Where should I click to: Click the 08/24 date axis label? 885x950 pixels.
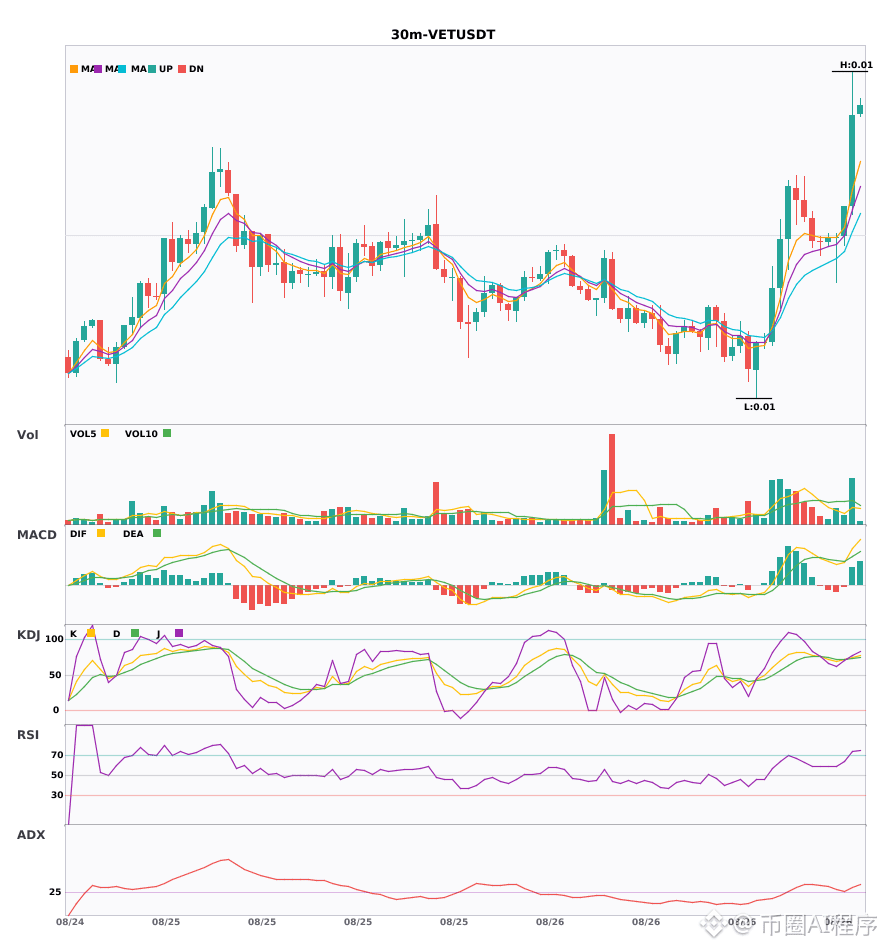pos(70,922)
